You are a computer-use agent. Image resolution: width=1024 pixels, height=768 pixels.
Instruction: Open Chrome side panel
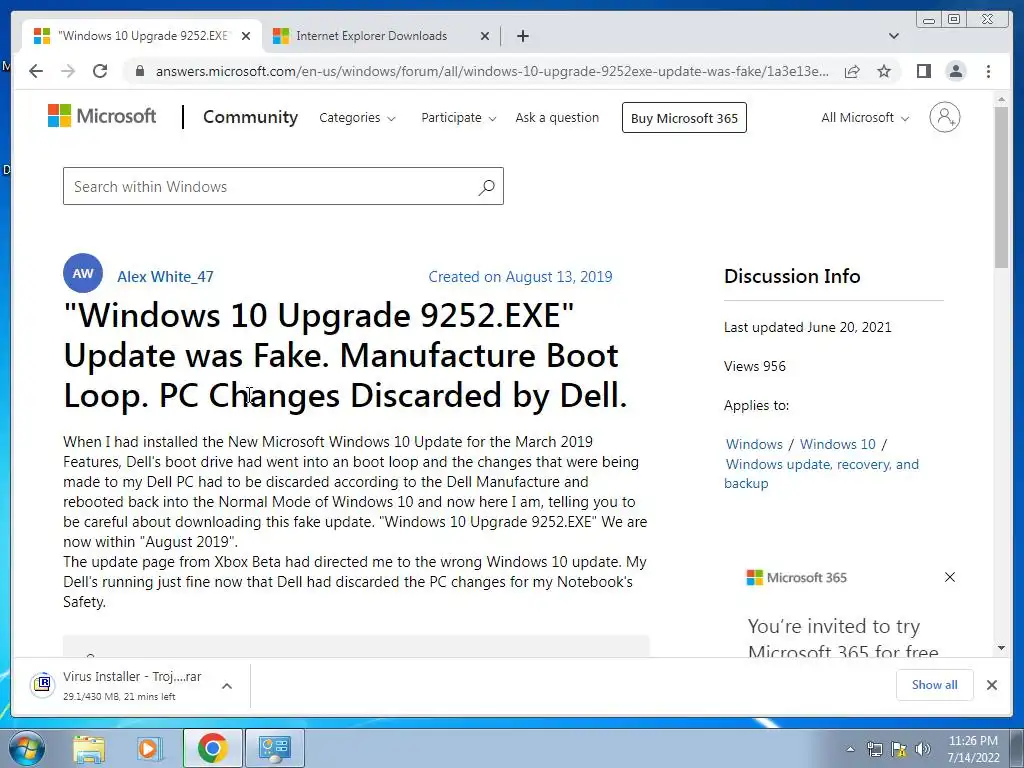923,71
